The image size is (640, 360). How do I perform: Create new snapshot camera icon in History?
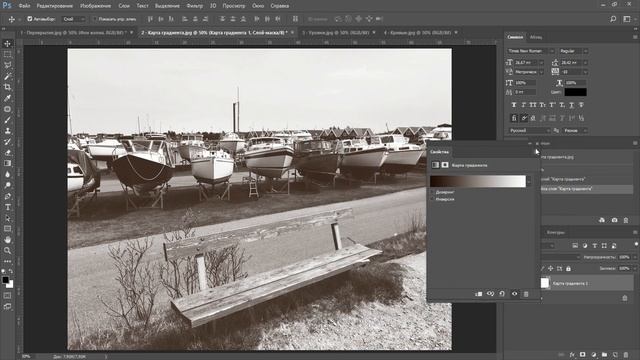(614, 220)
